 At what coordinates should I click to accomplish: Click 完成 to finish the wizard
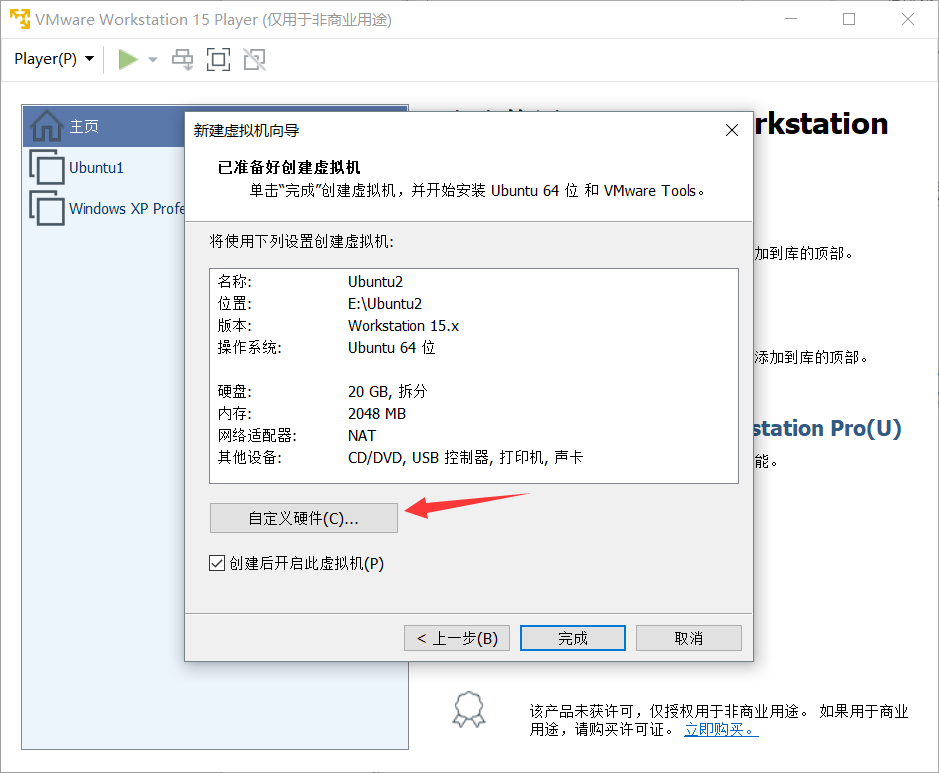tap(573, 638)
